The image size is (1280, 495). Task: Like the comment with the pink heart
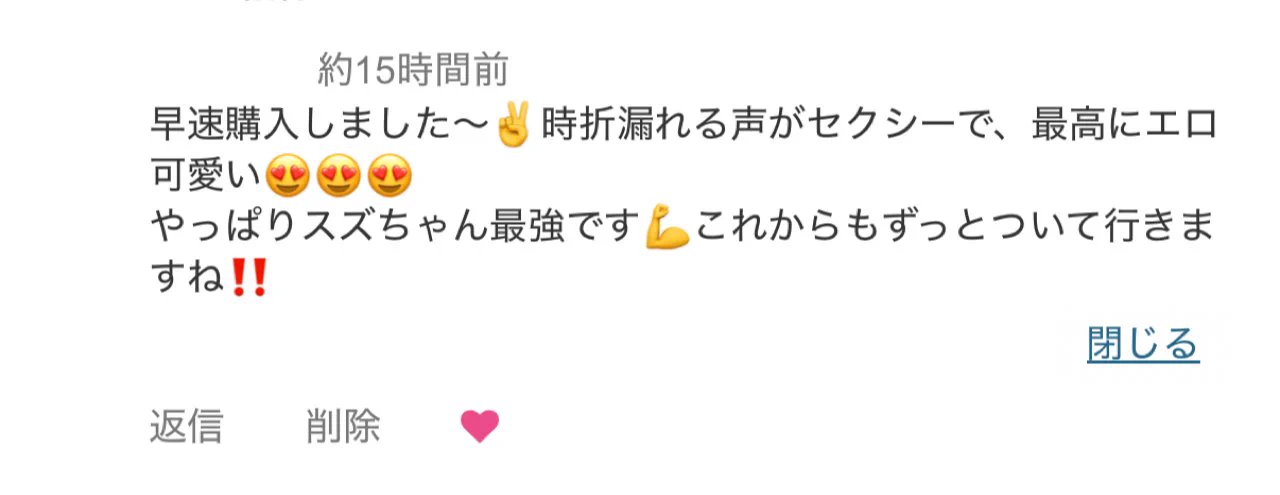[480, 427]
